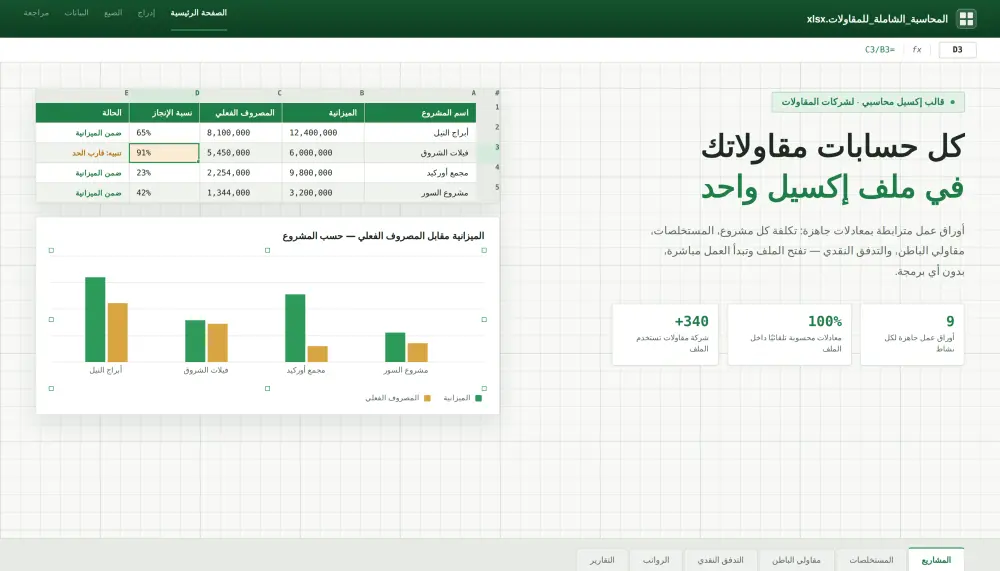Switch to the المشاريع sheet tab
The height and width of the screenshot is (571, 1000).
point(936,560)
